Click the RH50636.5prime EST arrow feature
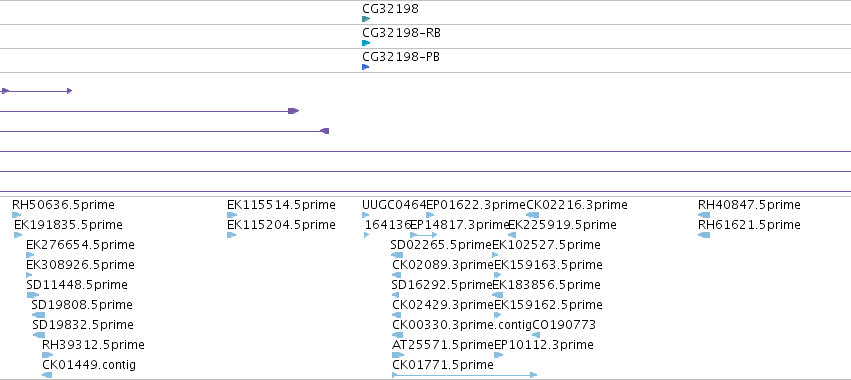The height and width of the screenshot is (380, 851). tap(16, 215)
